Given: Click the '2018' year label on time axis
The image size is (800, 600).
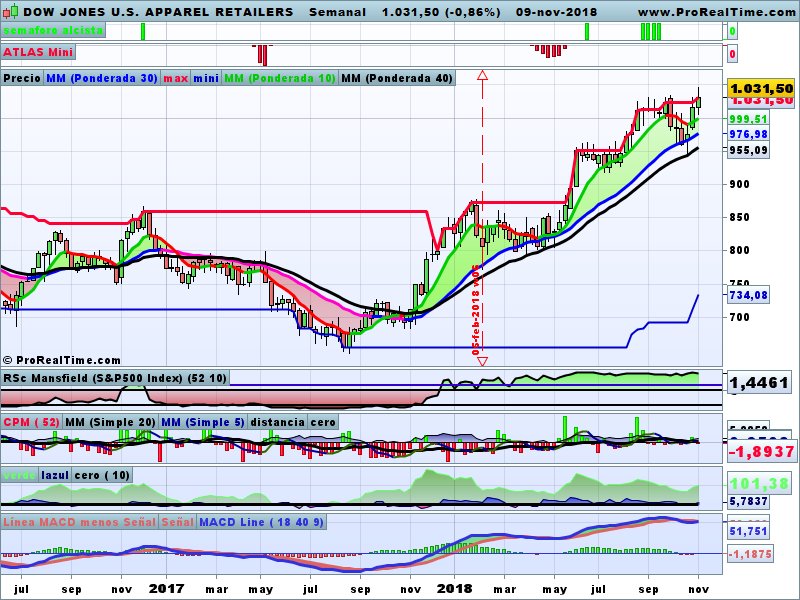Looking at the screenshot, I should click(x=455, y=589).
